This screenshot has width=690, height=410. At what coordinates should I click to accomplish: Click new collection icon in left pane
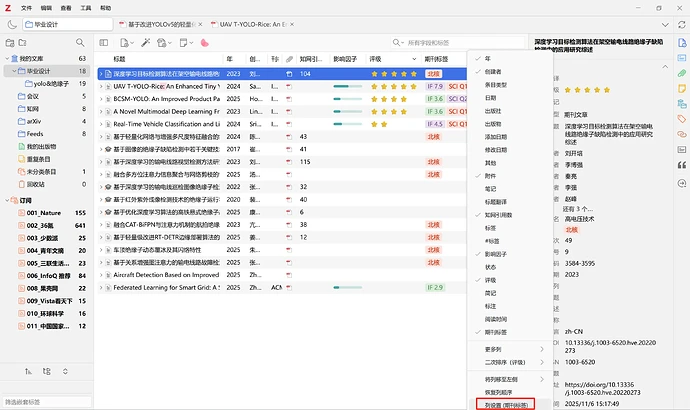10,43
